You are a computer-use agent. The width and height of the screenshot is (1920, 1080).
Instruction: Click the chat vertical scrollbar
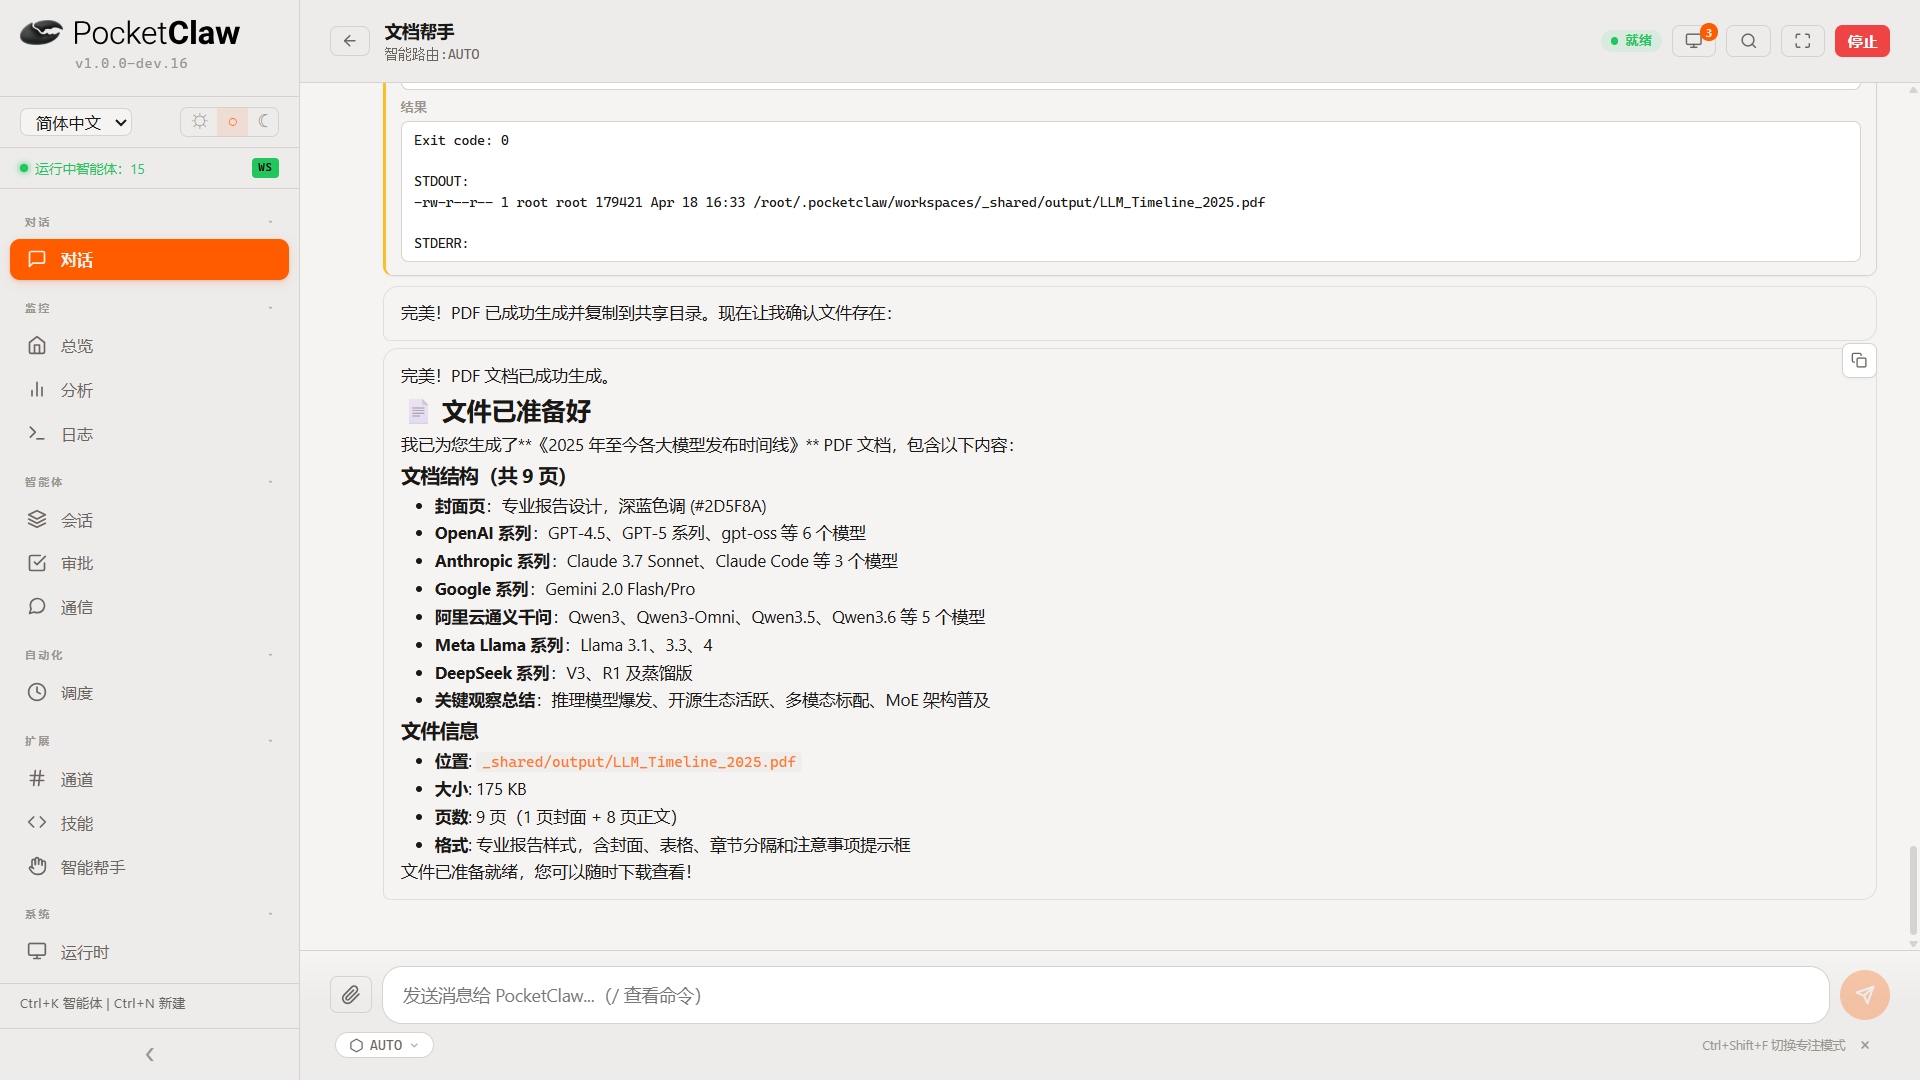[x=1913, y=890]
